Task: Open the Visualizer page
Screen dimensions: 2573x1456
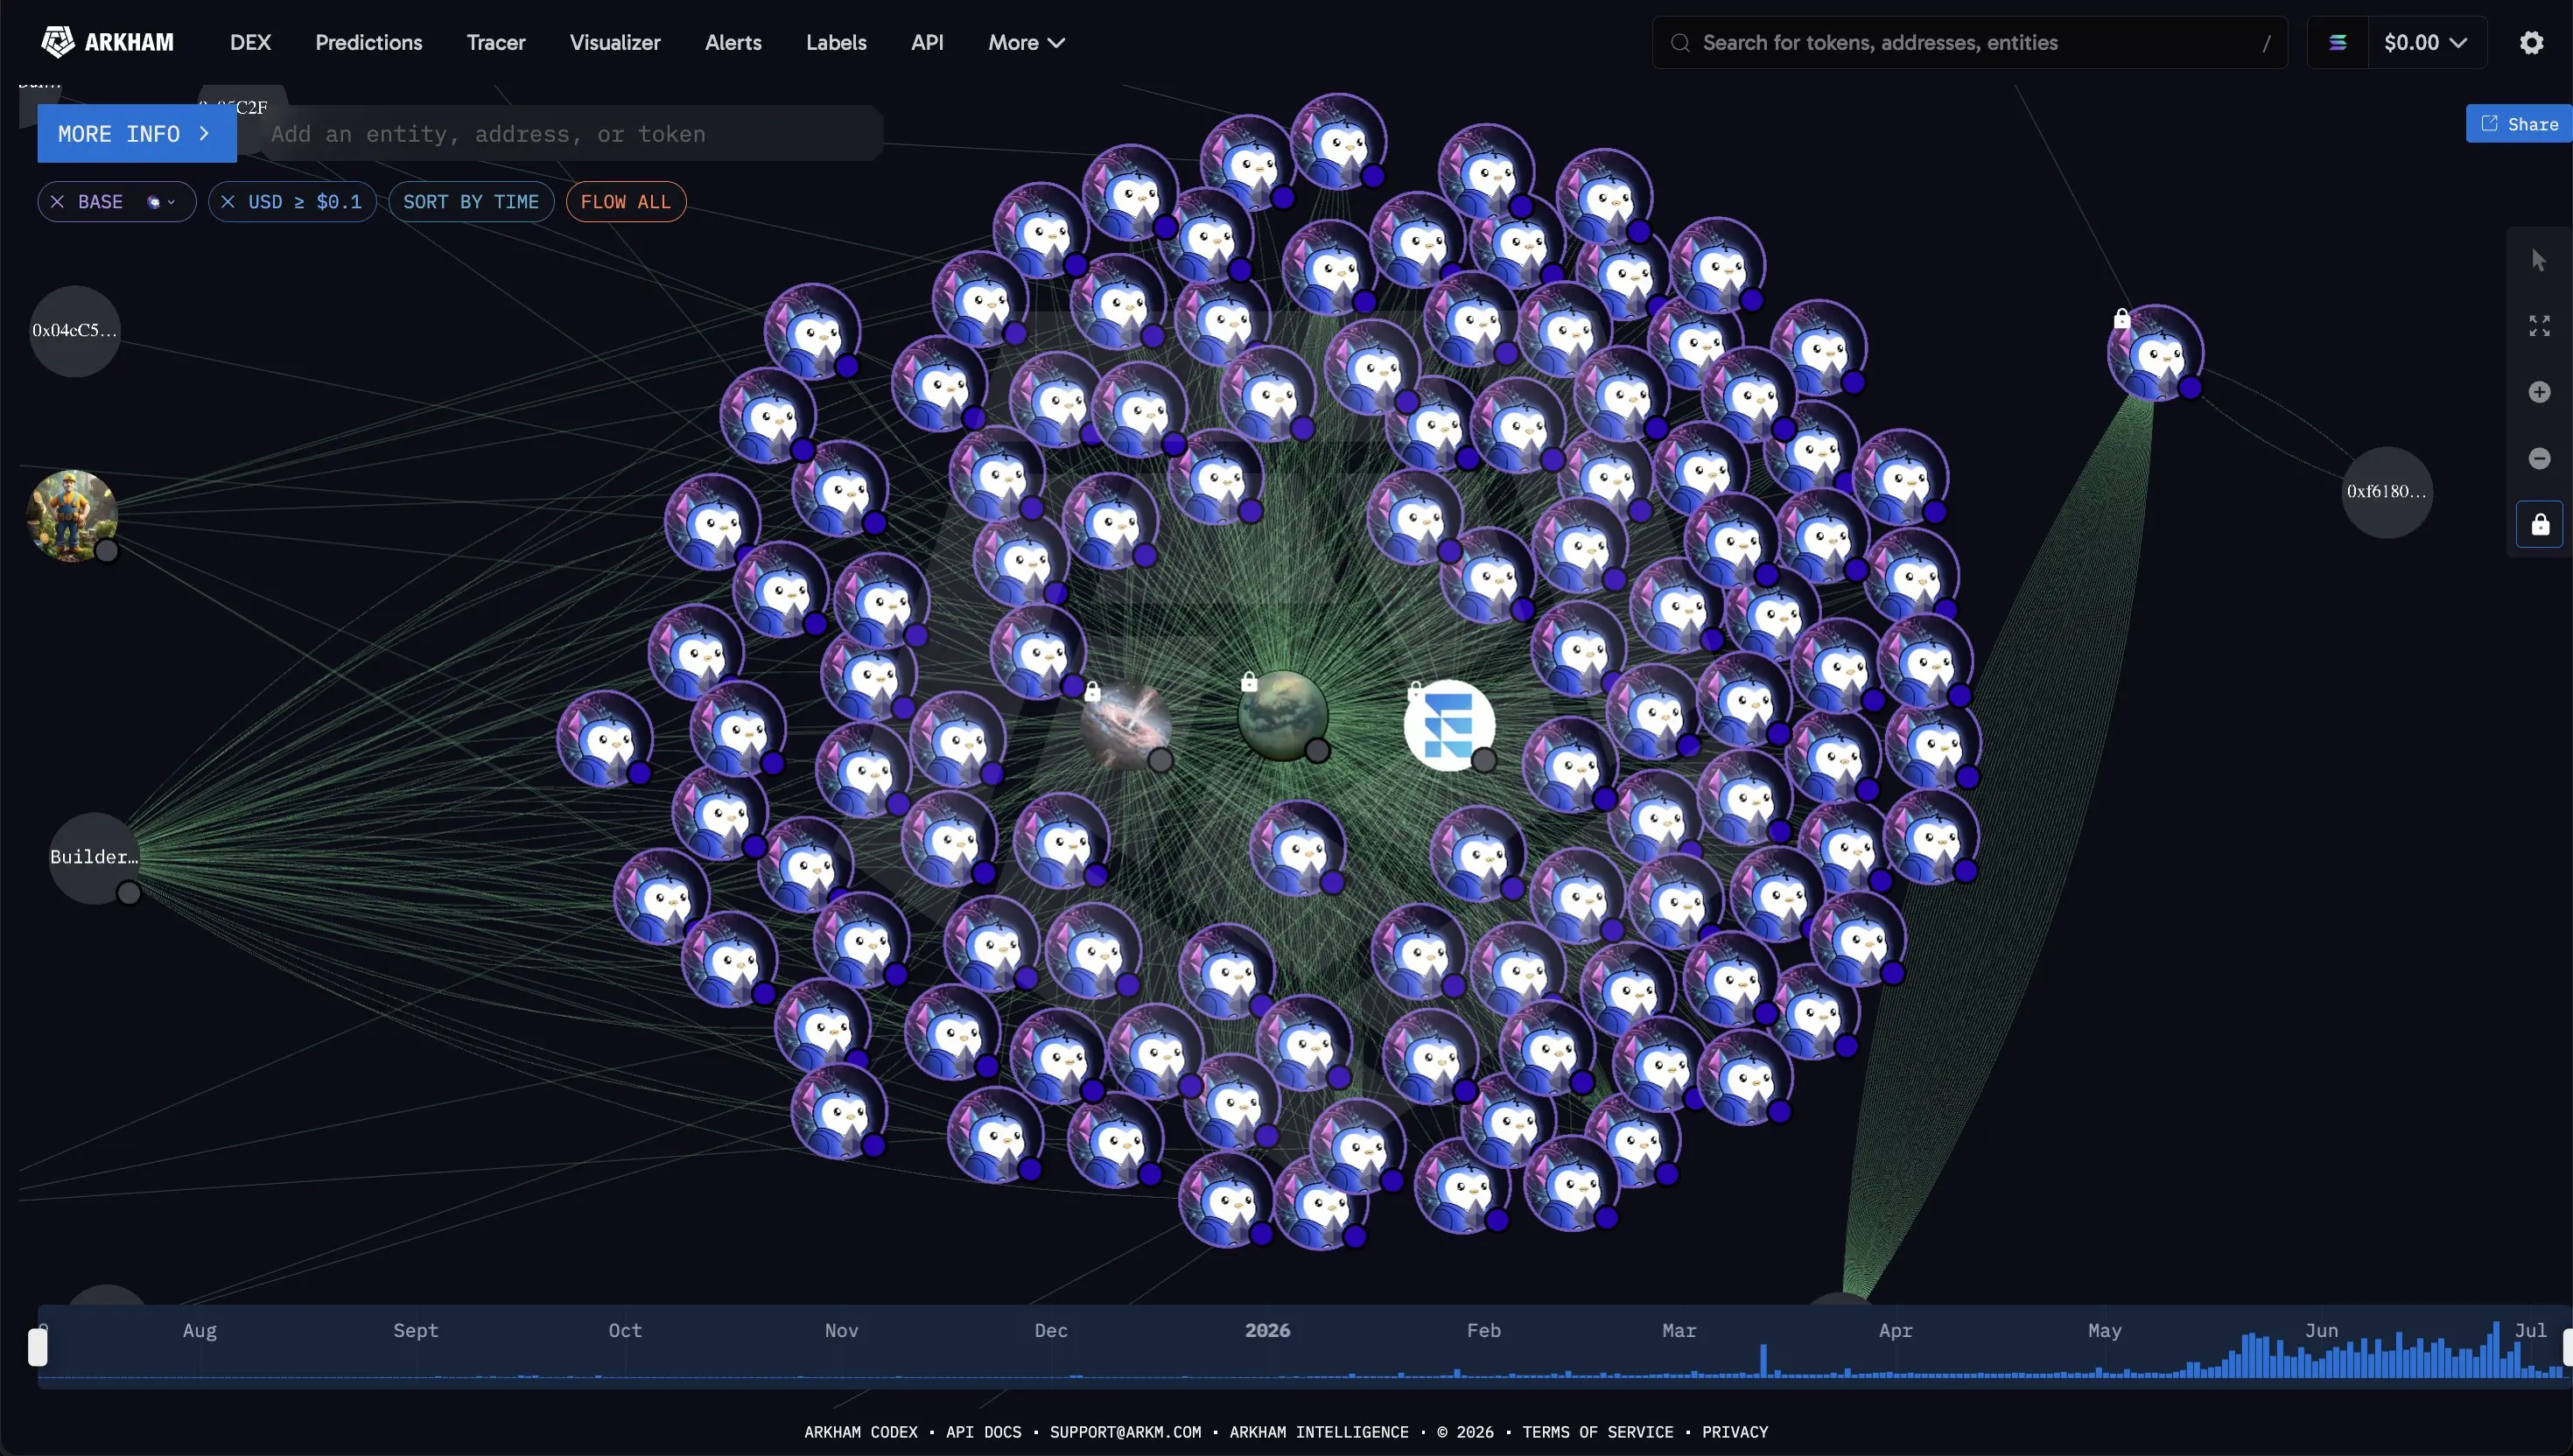Action: click(x=615, y=42)
